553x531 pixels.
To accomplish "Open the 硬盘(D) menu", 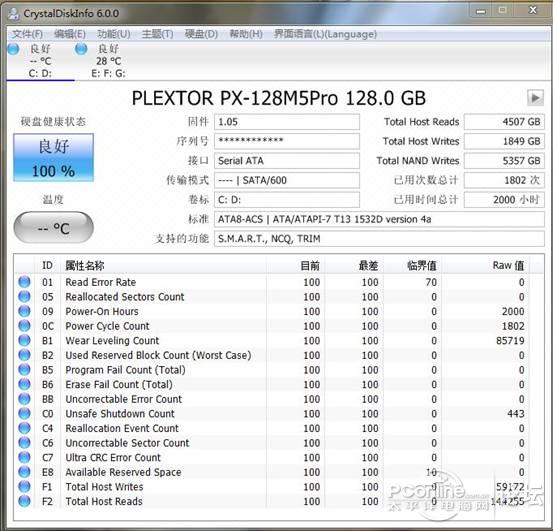I will point(201,34).
